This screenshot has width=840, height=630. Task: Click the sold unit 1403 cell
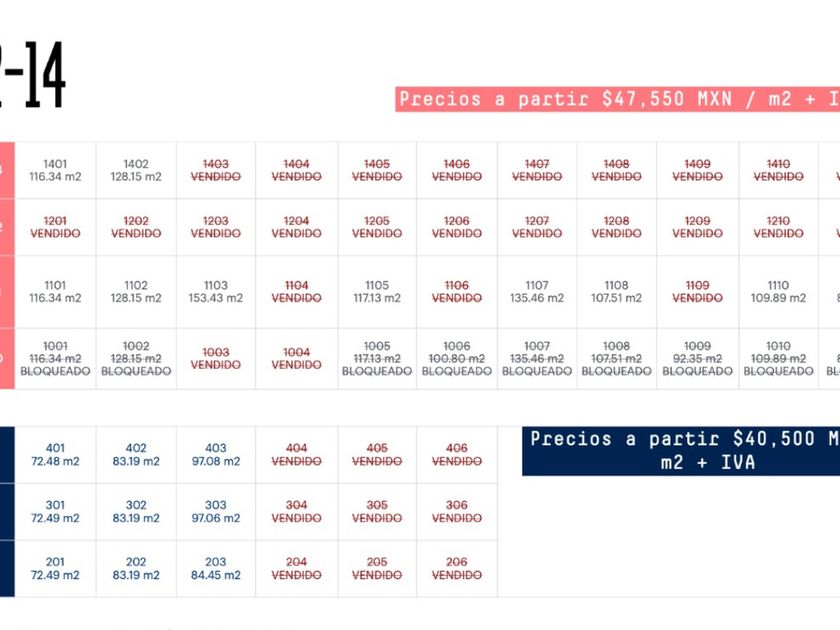click(216, 170)
